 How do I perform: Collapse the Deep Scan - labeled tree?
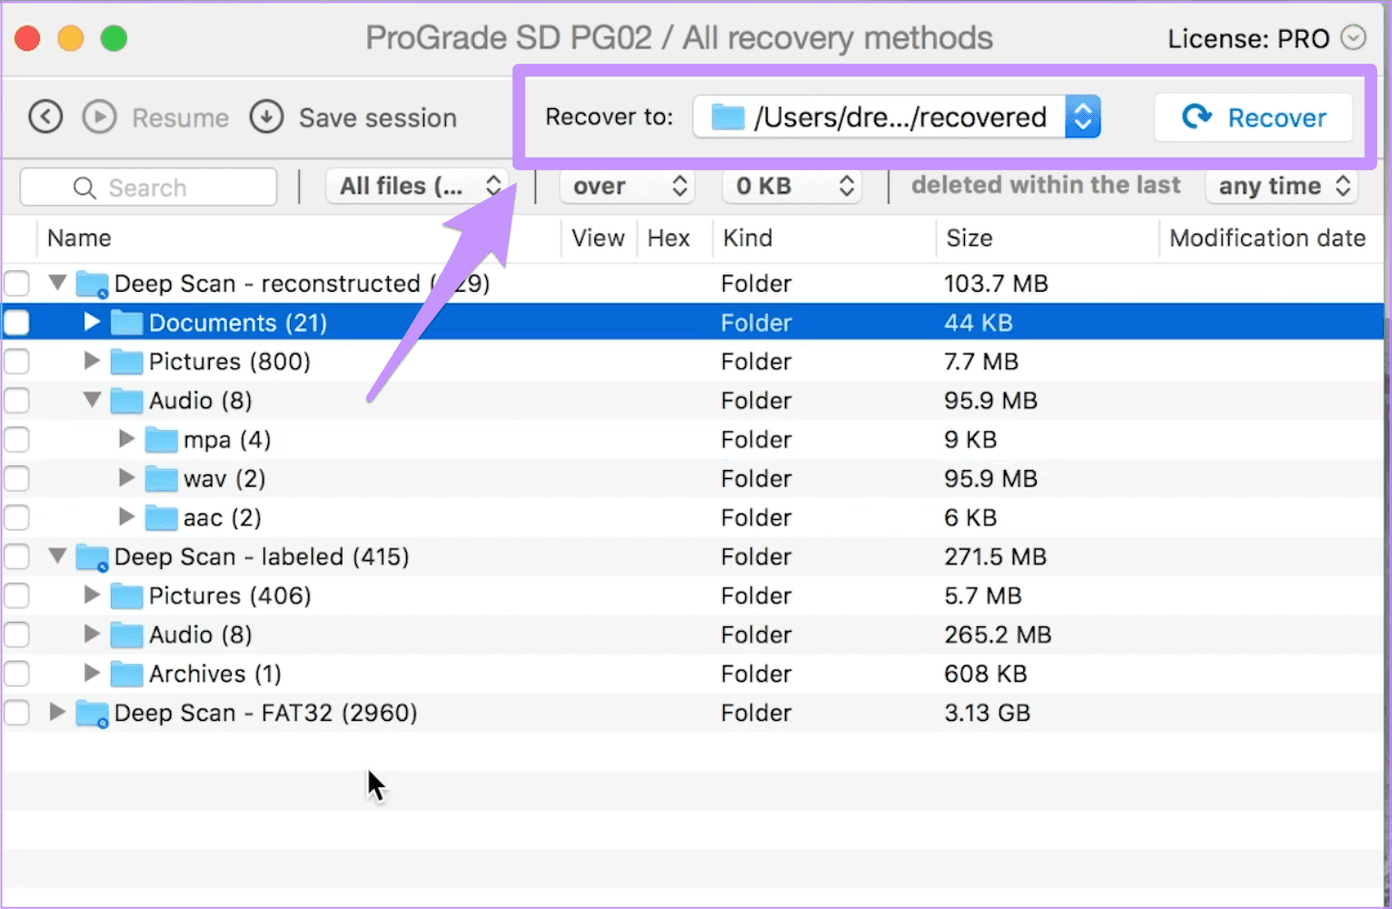click(57, 556)
